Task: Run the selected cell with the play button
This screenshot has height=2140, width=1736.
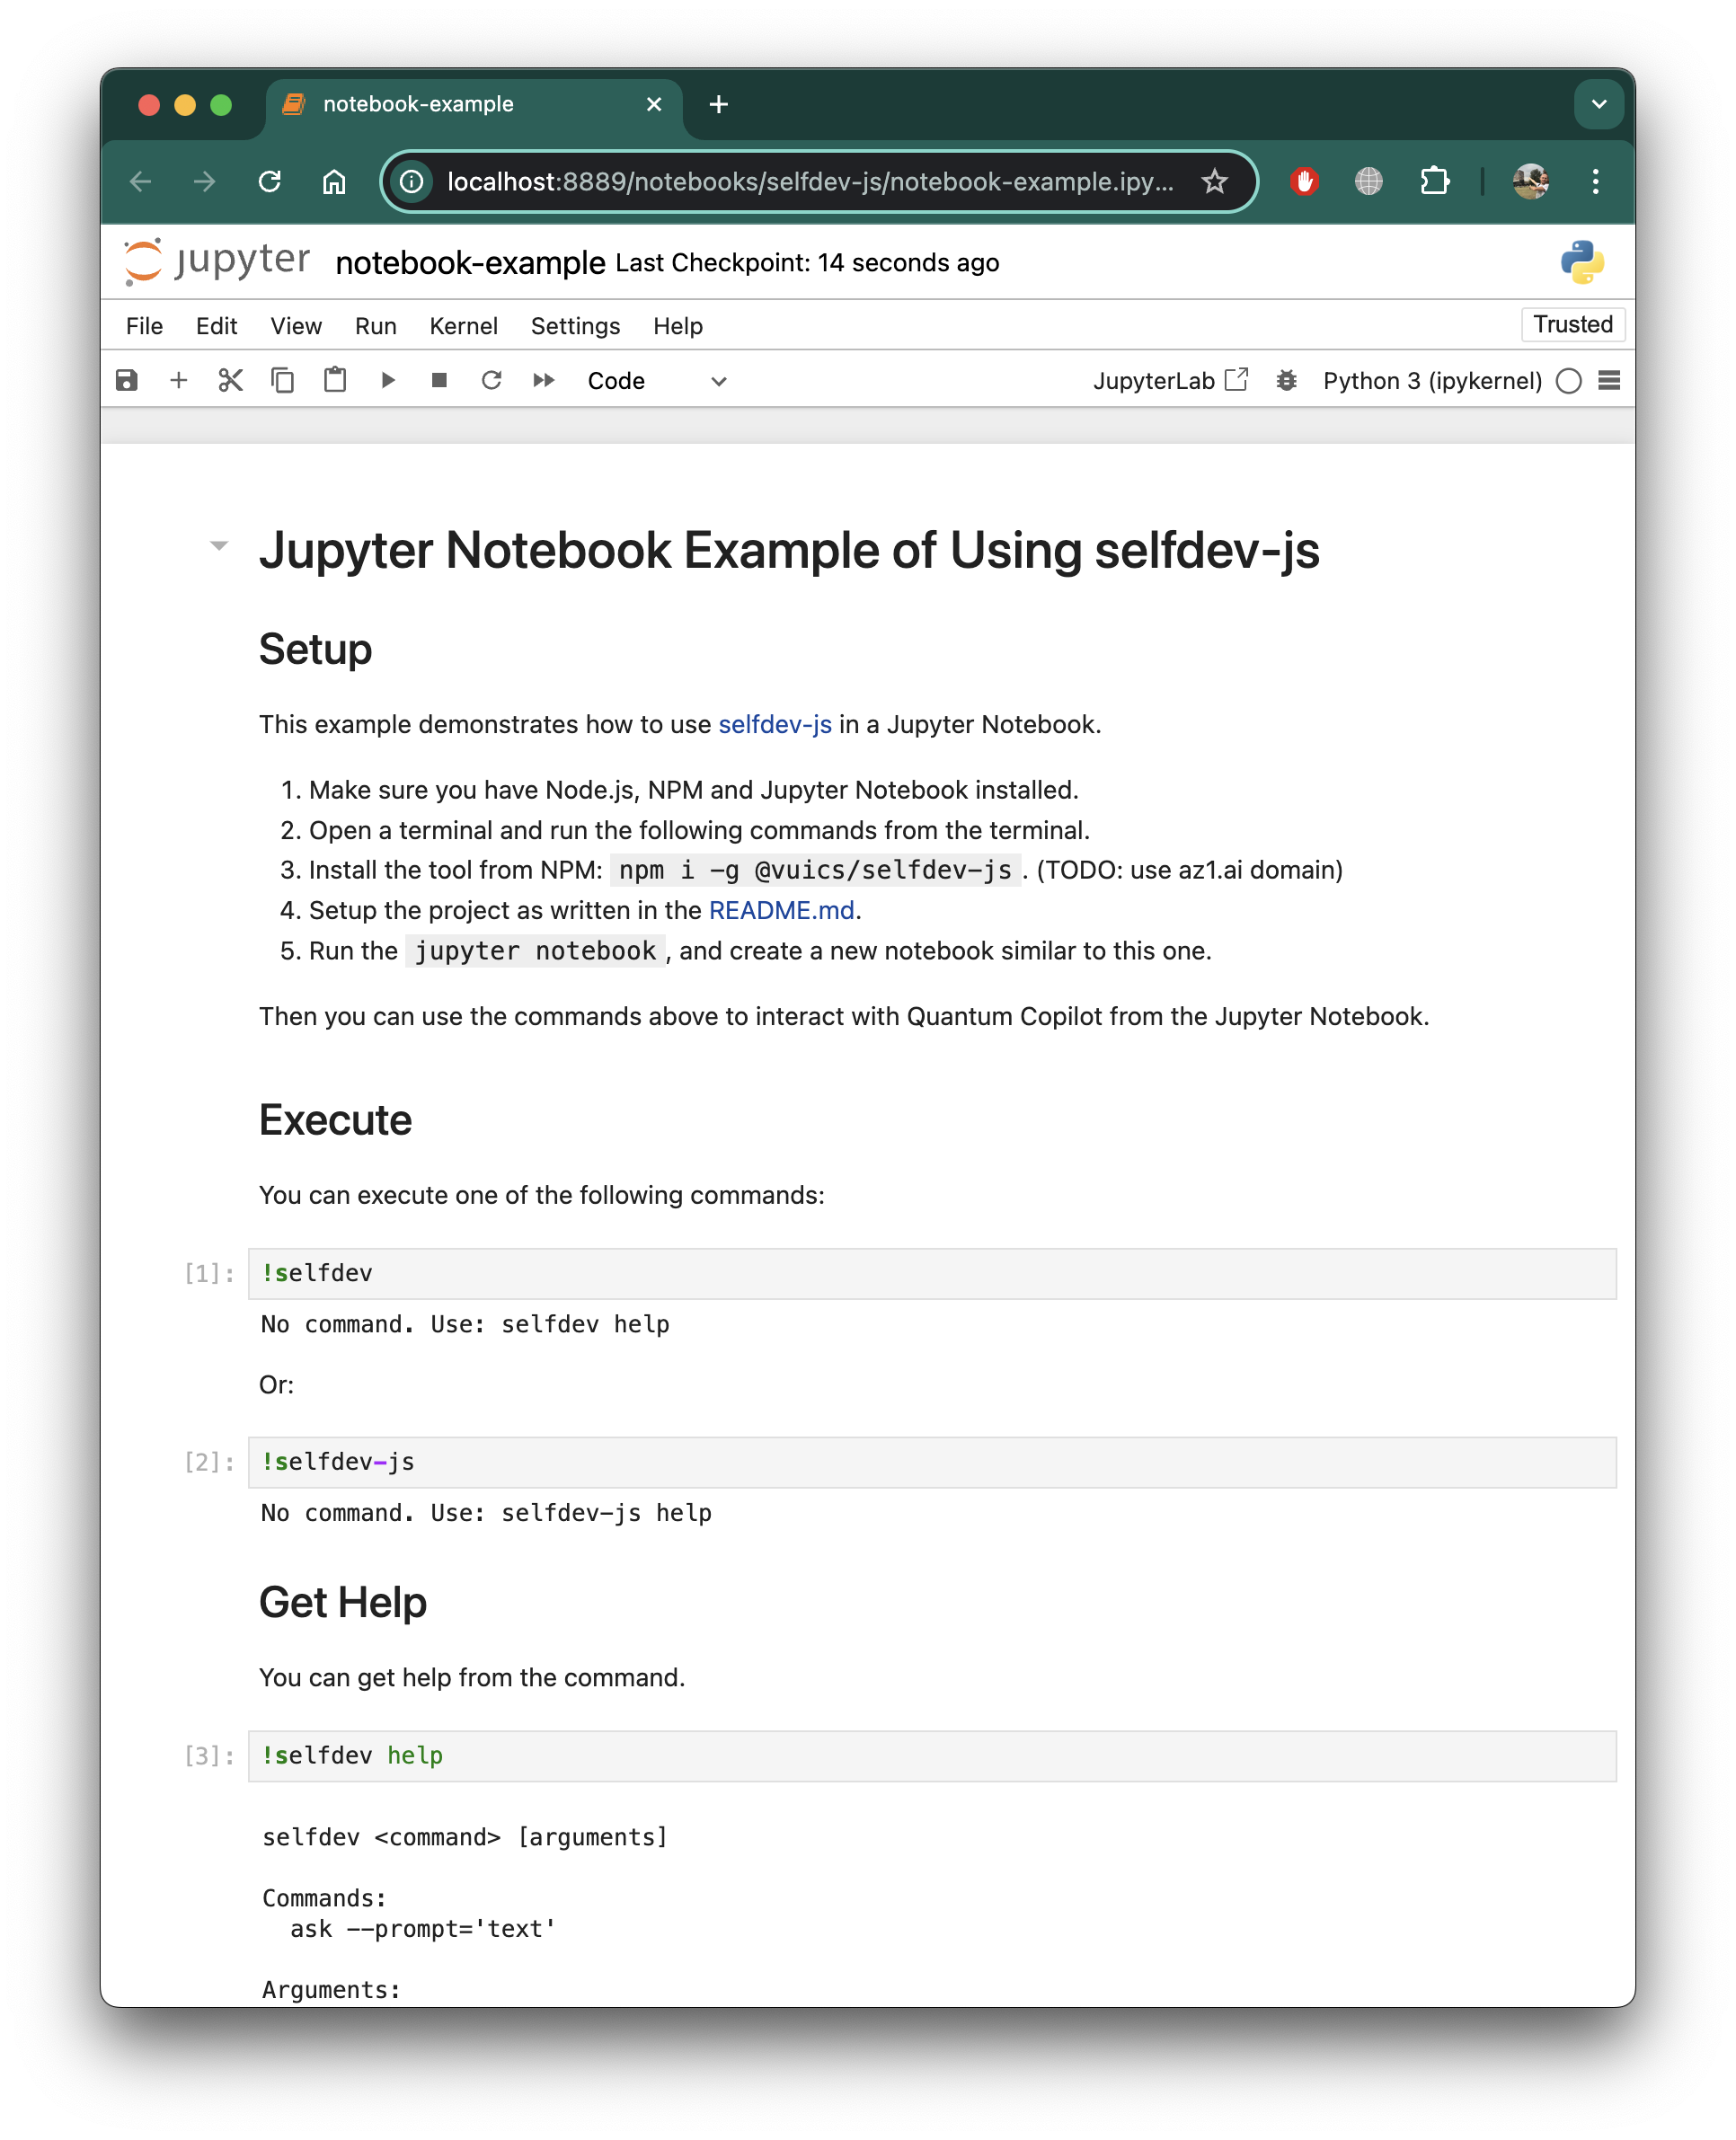Action: click(388, 380)
